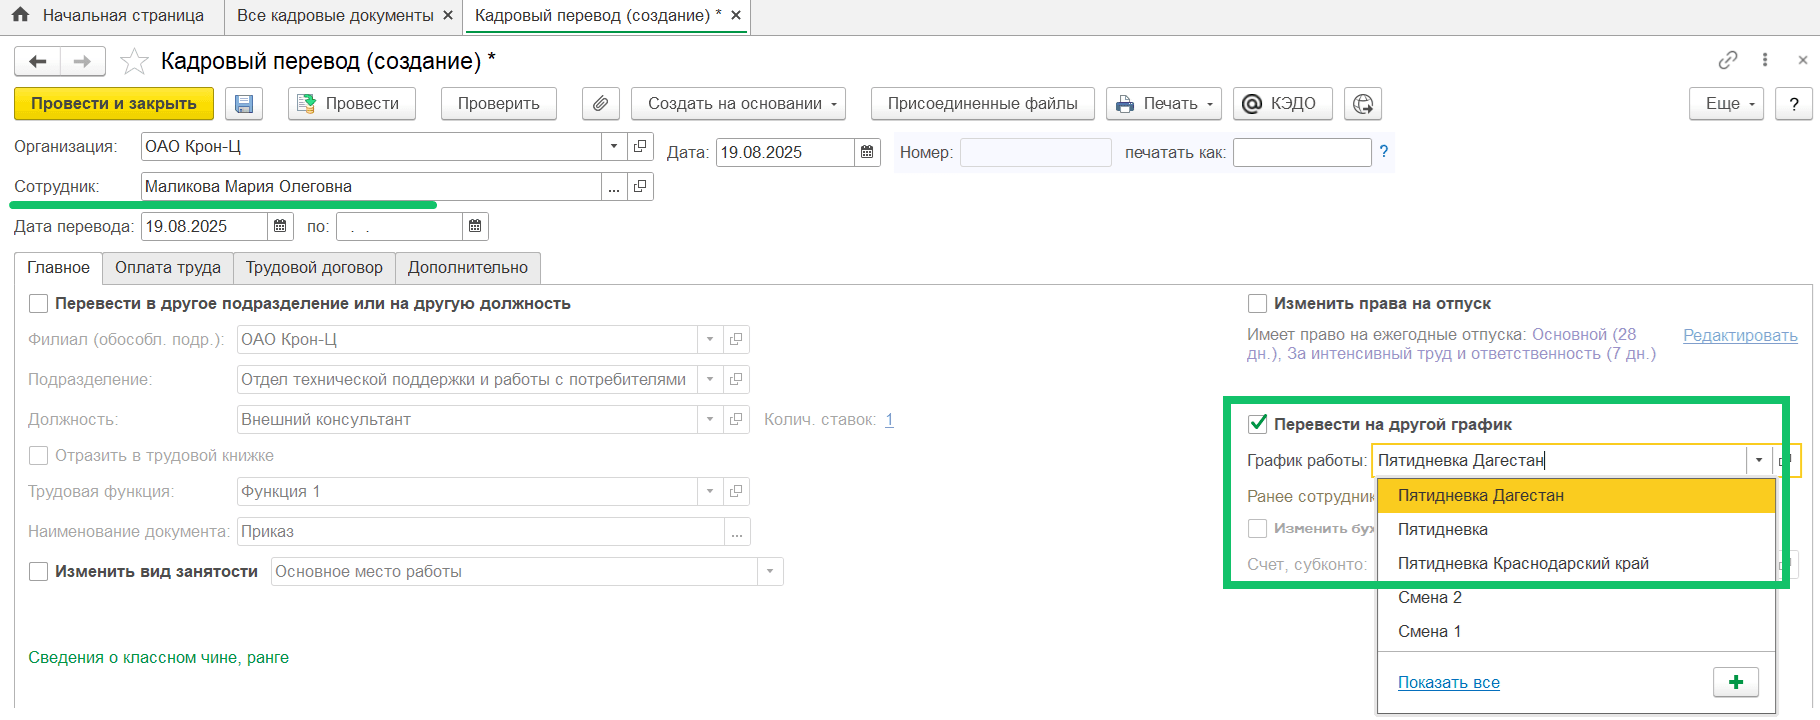Viewport: 1820px width, 720px height.
Task: Select Пятидневка Краснодарский край from list
Action: pos(1522,564)
